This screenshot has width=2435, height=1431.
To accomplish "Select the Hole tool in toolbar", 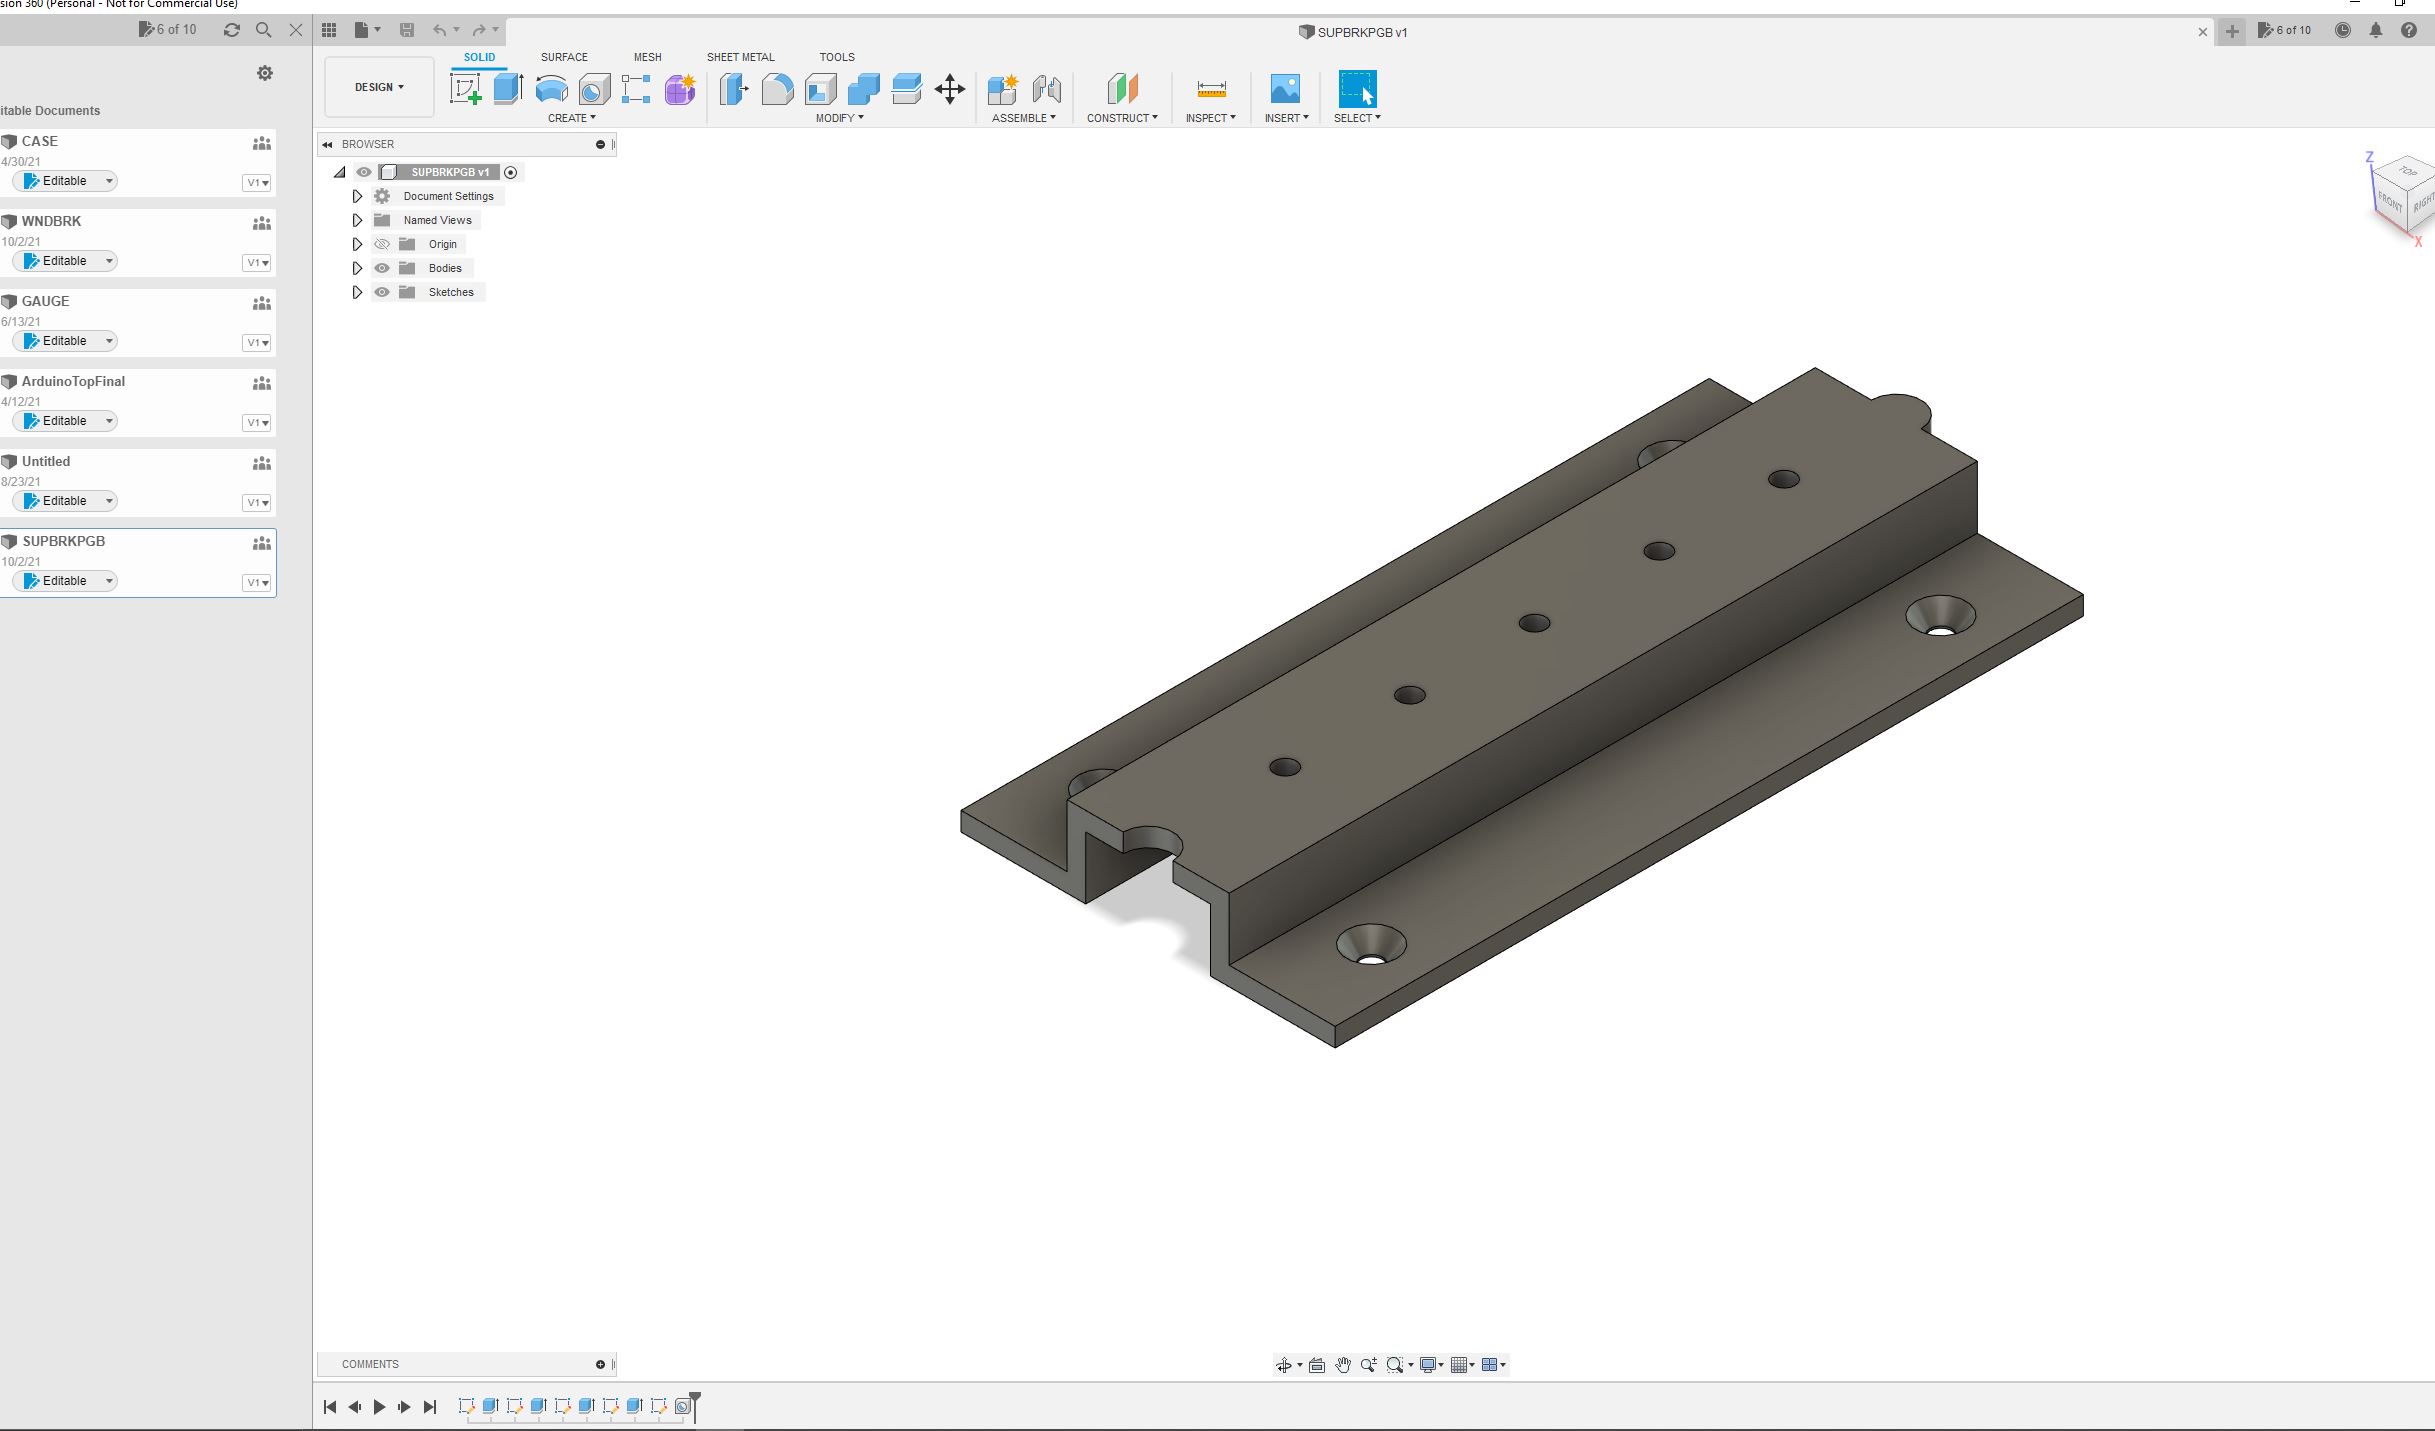I will pos(594,89).
